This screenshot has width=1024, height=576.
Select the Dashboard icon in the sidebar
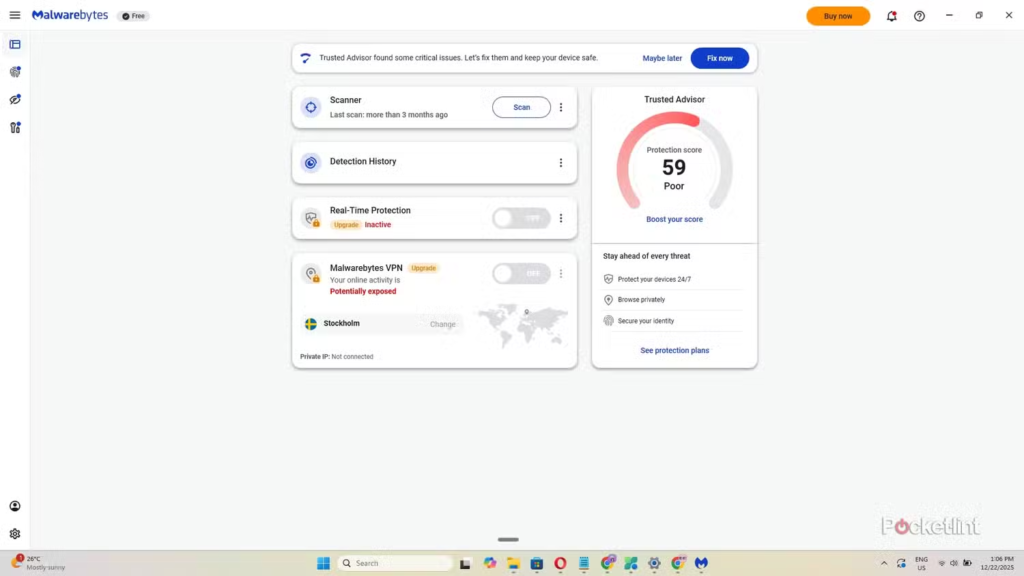pos(15,44)
